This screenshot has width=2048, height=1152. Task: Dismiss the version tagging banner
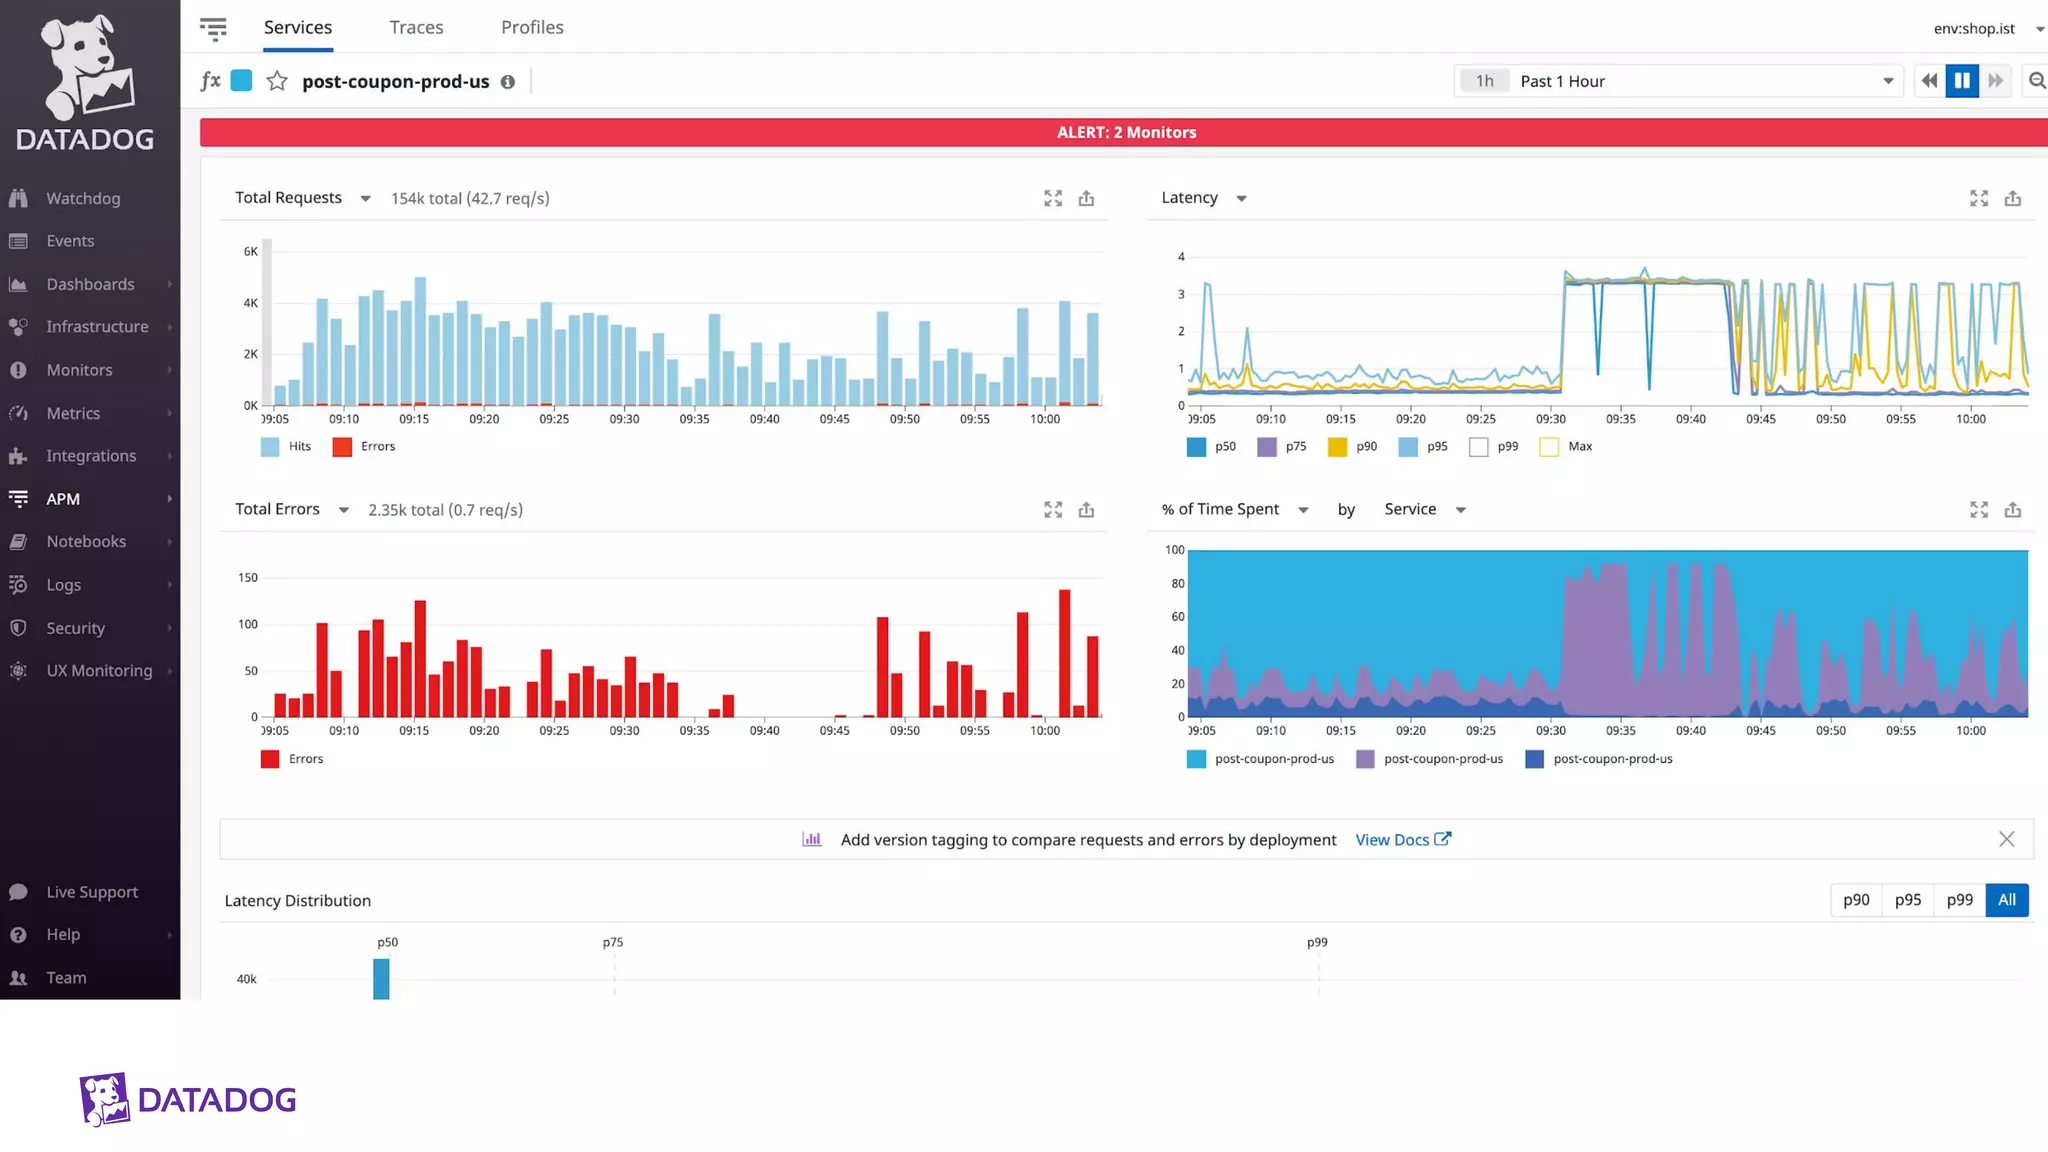2007,840
